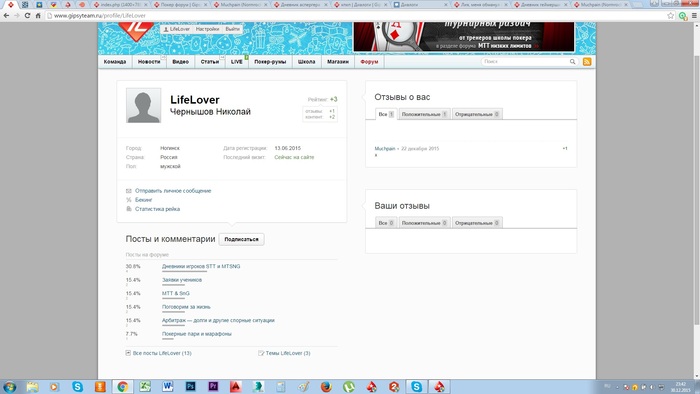Open the Заявки учеников forum link
Viewport: 700px width, 394px height.
click(x=182, y=280)
